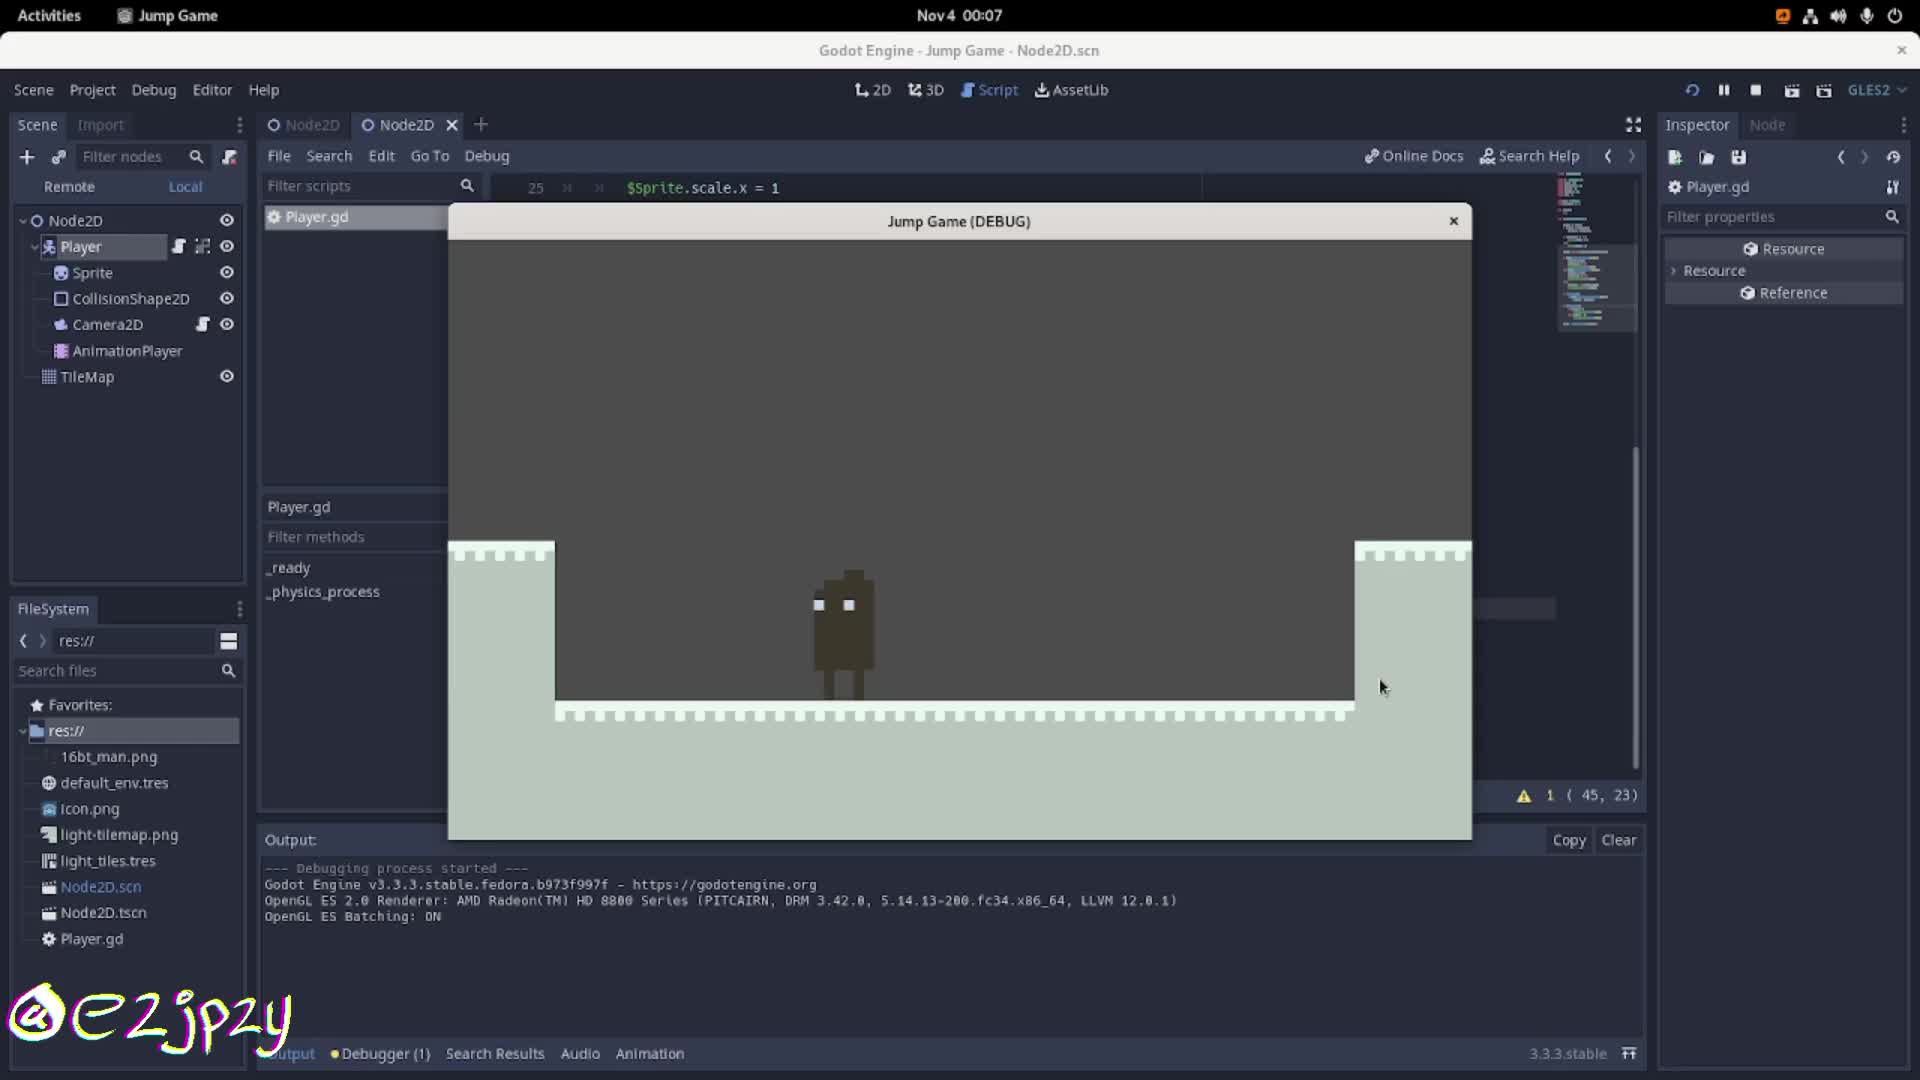This screenshot has width=1920, height=1080.
Task: Toggle visibility of the TileMap node
Action: 227,376
